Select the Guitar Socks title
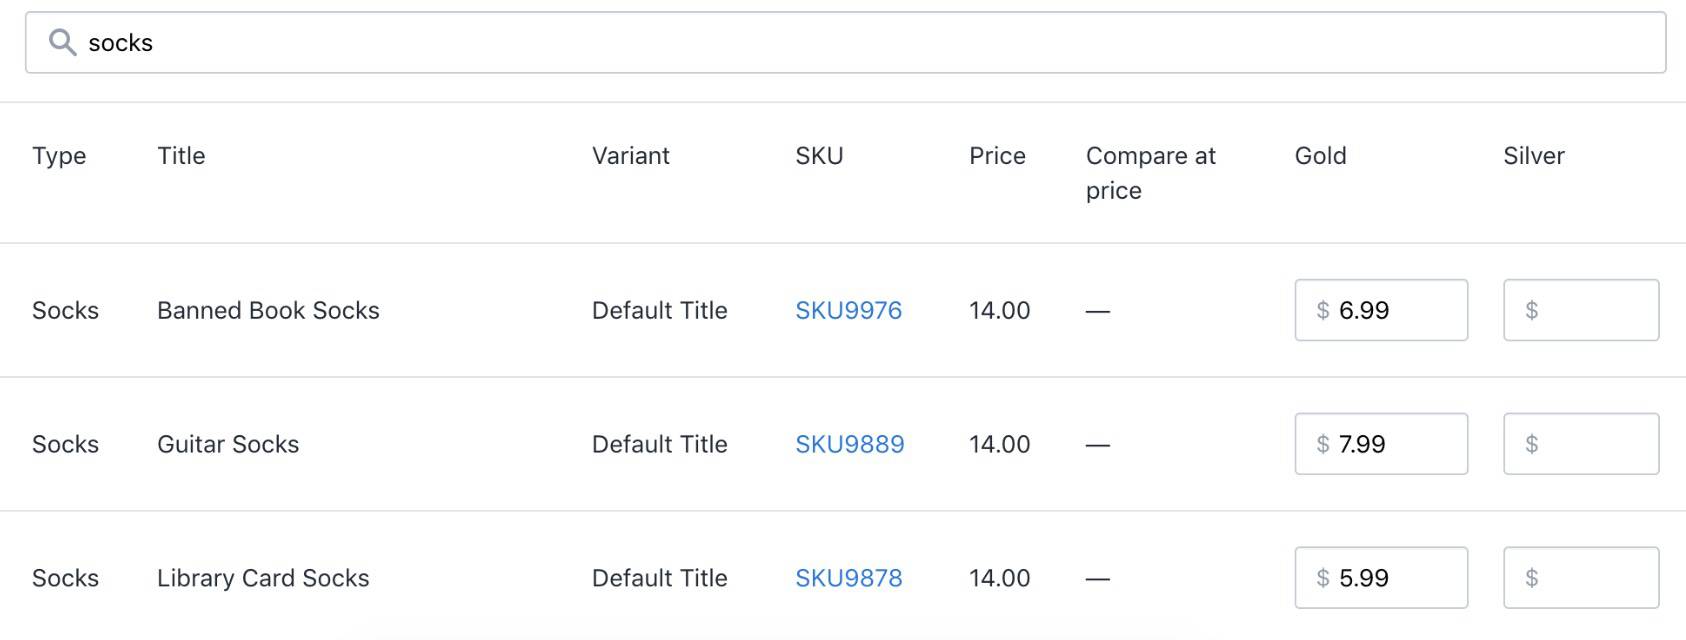Viewport: 1686px width, 640px height. click(x=228, y=444)
